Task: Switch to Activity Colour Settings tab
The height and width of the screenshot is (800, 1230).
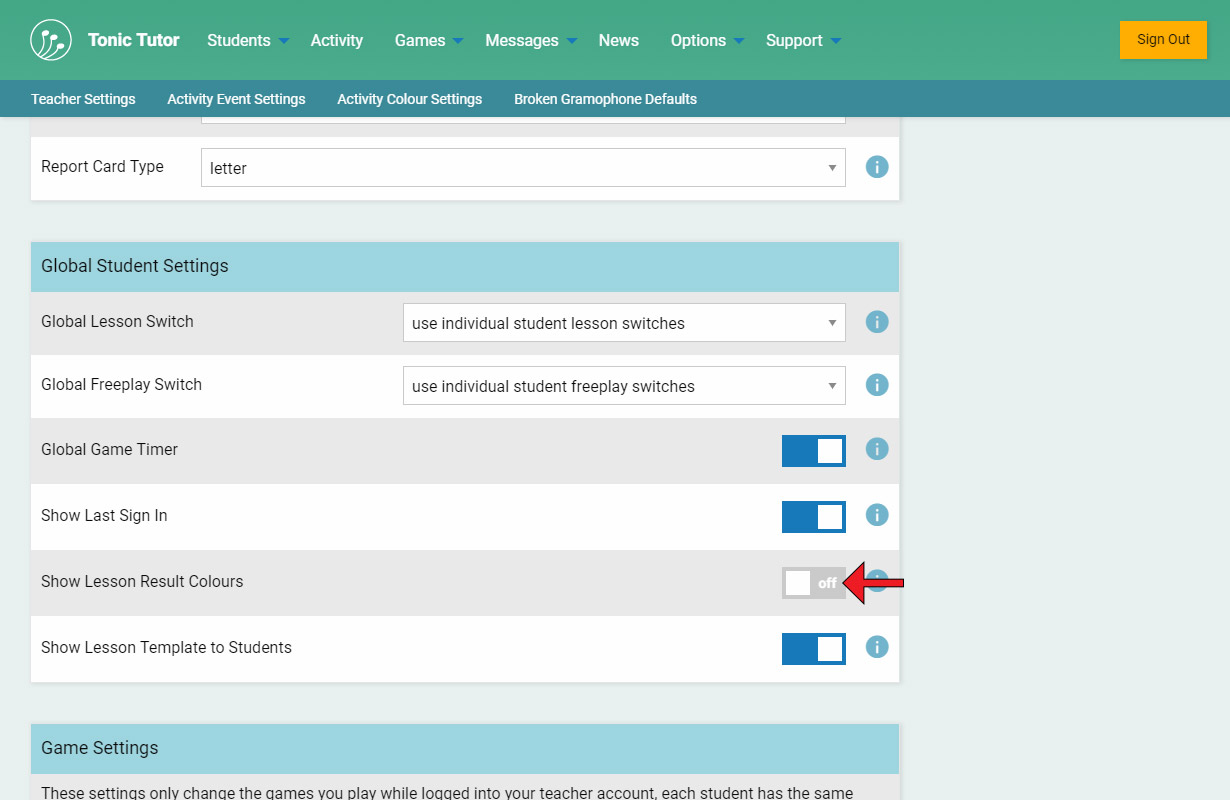Action: 409,99
